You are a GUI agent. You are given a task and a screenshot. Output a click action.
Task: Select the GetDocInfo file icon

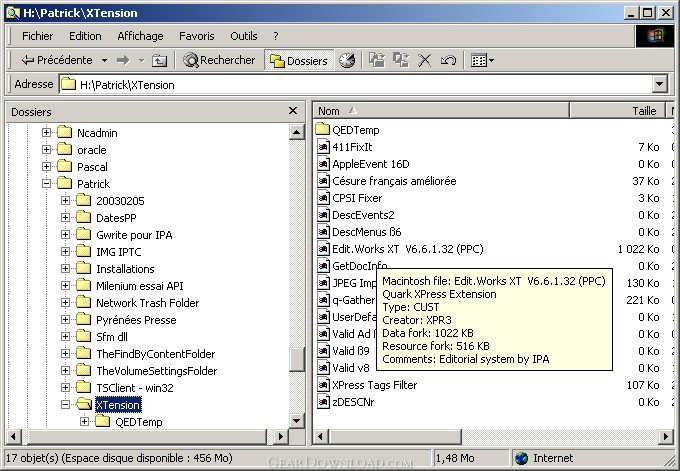tap(323, 265)
